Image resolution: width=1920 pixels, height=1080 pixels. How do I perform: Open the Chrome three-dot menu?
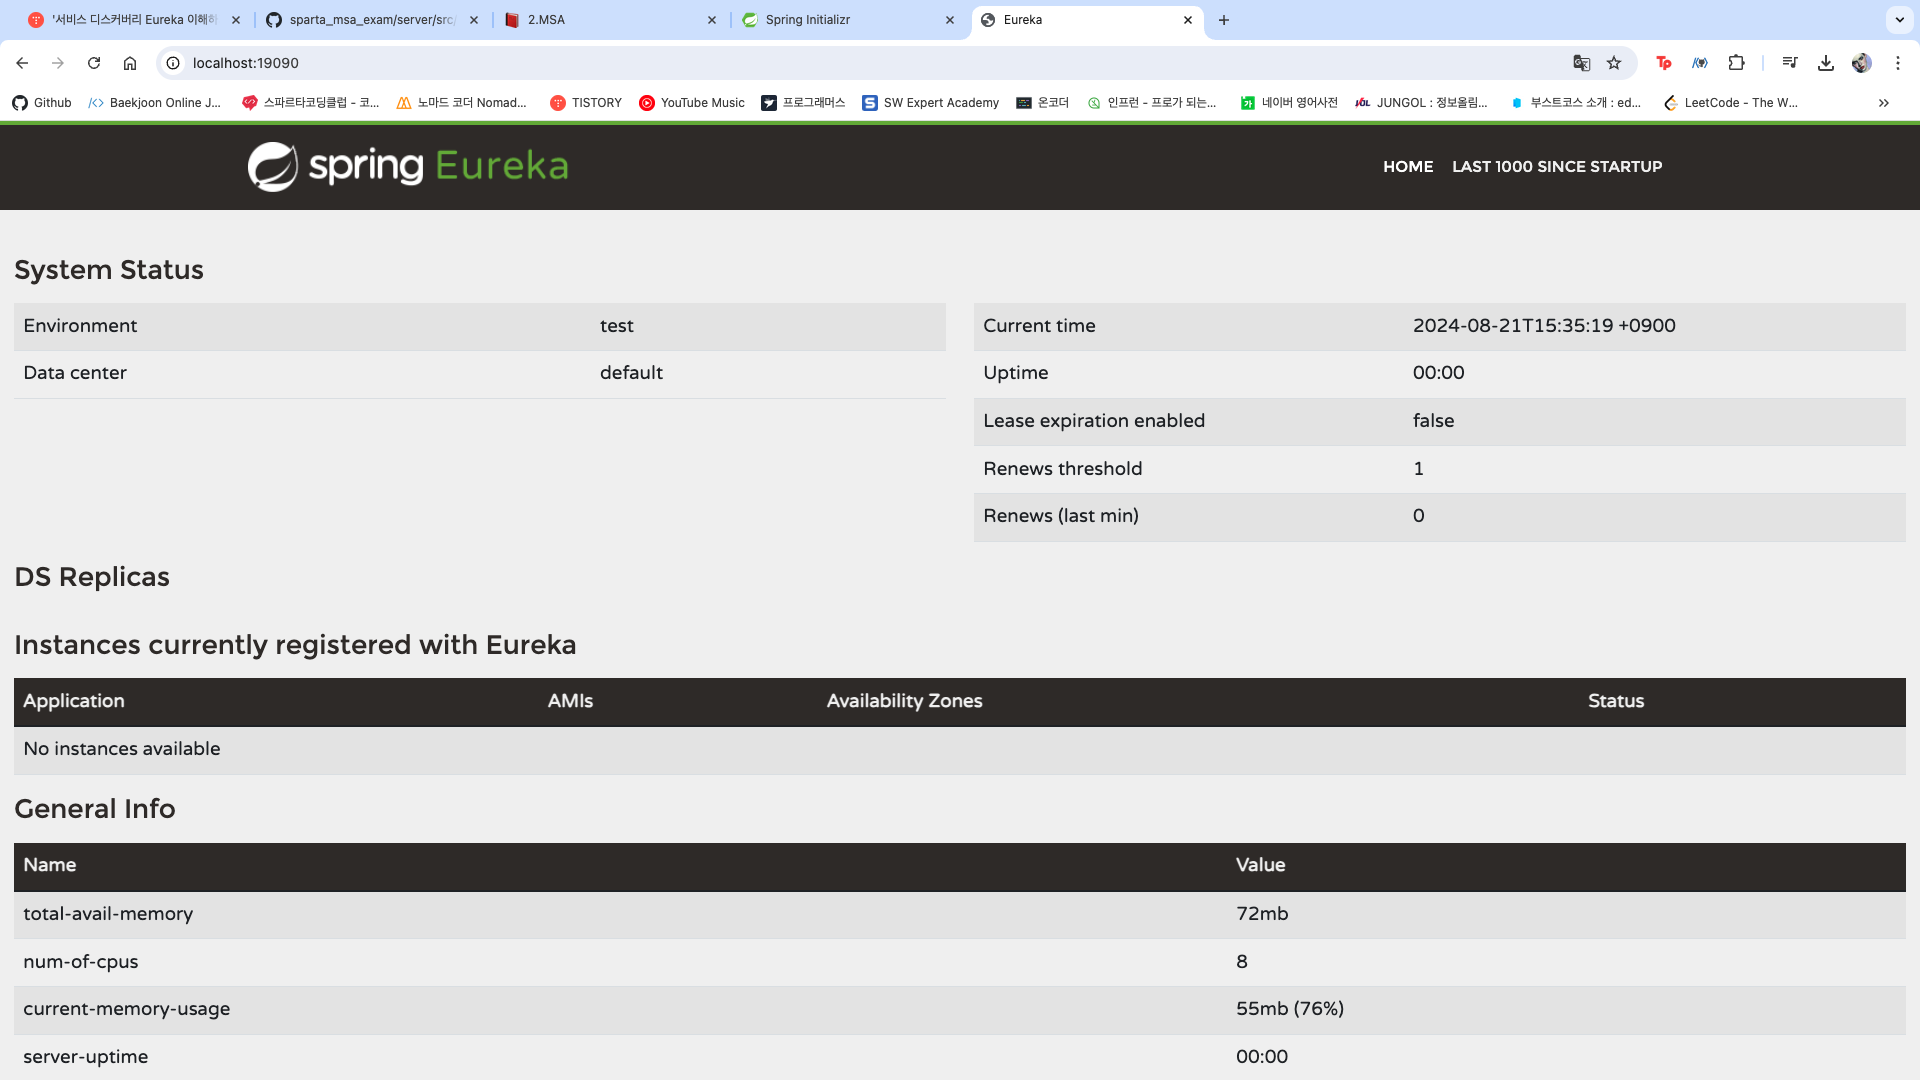coord(1898,63)
